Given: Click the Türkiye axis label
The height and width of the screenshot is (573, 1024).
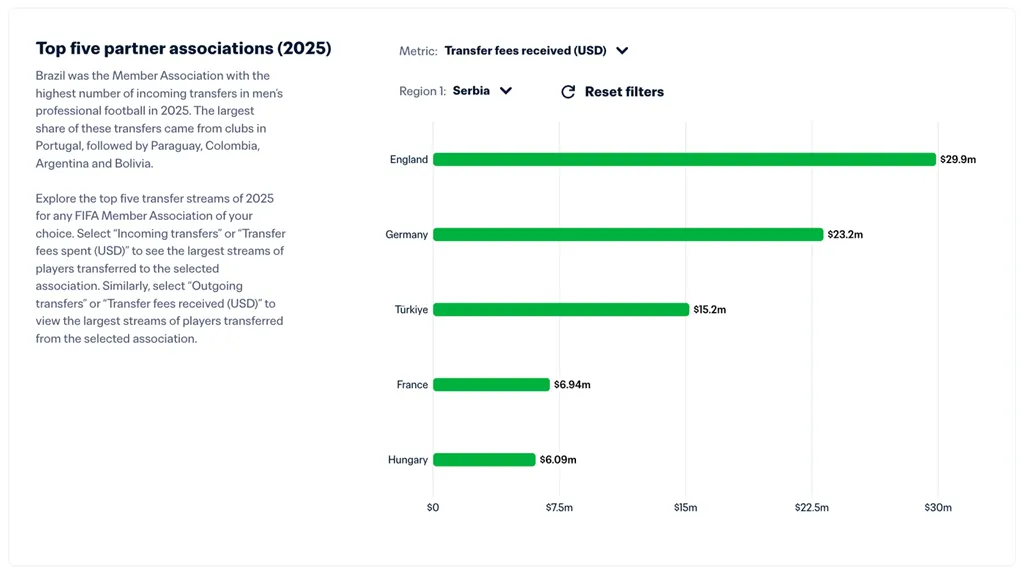Looking at the screenshot, I should tap(411, 310).
